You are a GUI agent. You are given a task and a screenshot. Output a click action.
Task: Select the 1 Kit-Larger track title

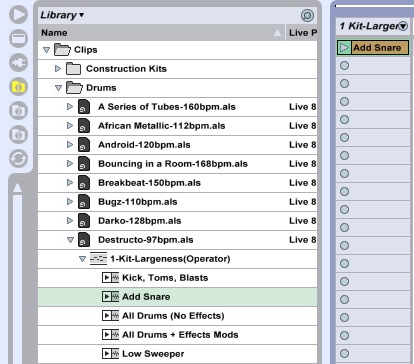point(369,26)
